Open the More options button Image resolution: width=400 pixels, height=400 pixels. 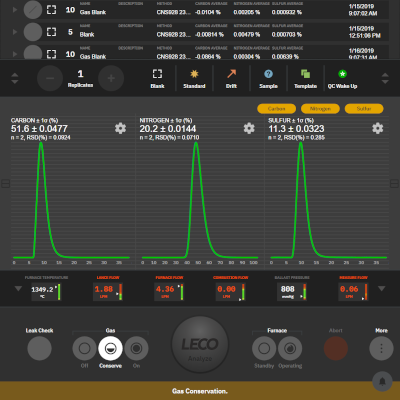tap(381, 348)
